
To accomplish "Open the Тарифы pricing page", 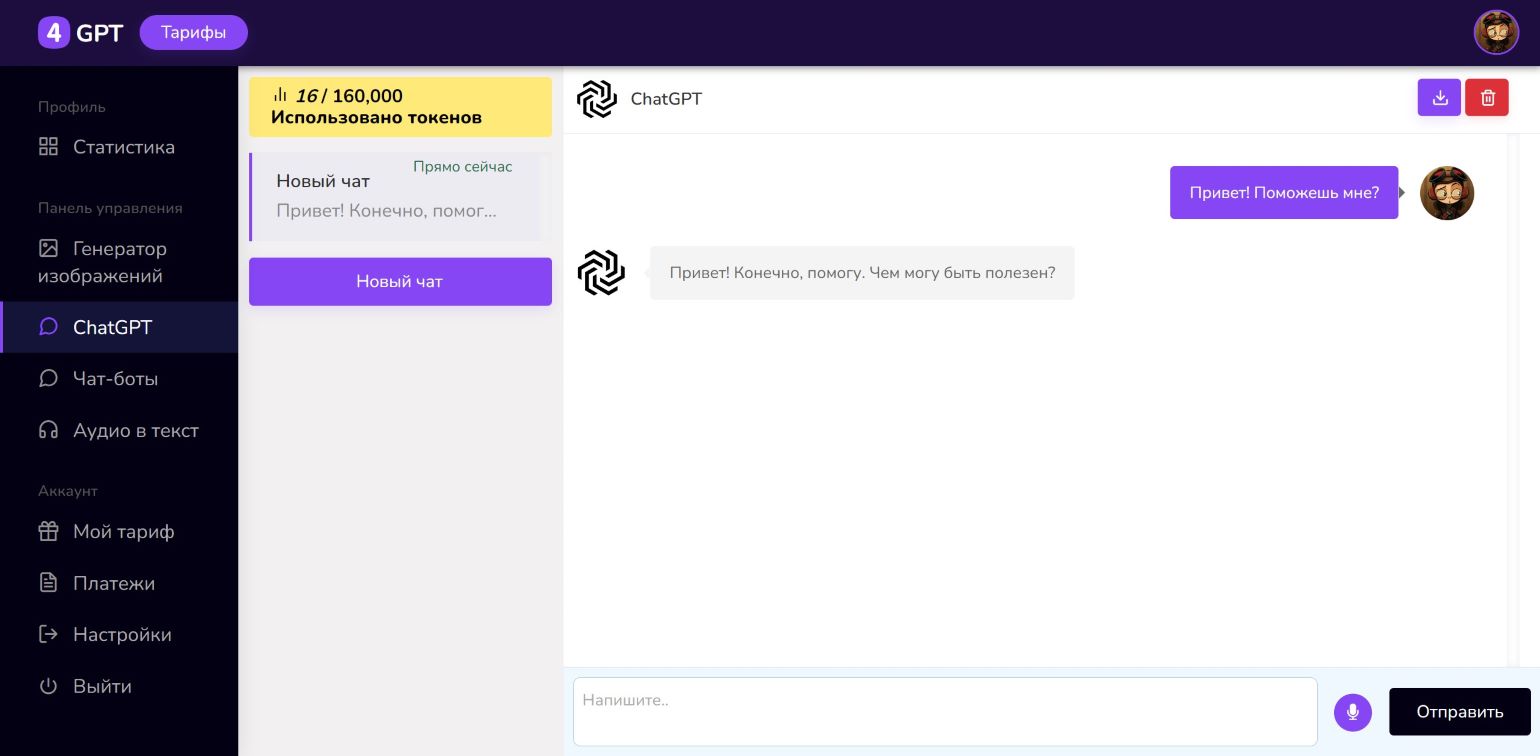I will coord(194,33).
